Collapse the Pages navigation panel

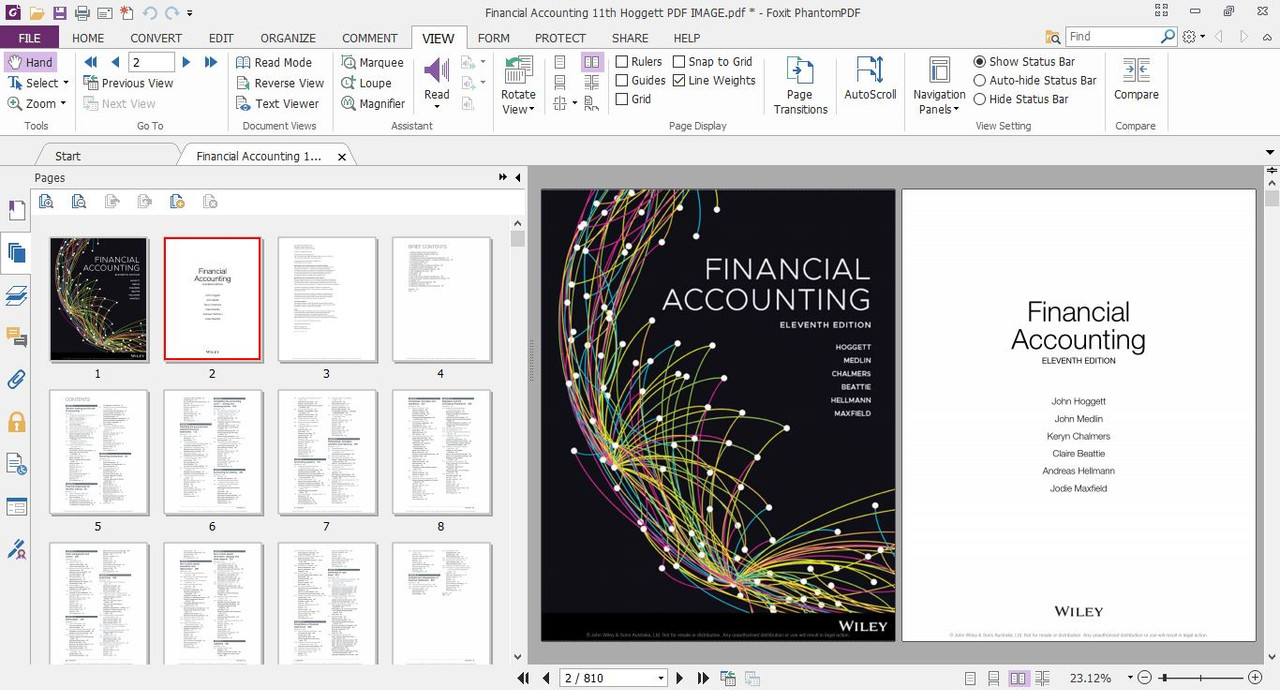[x=518, y=177]
